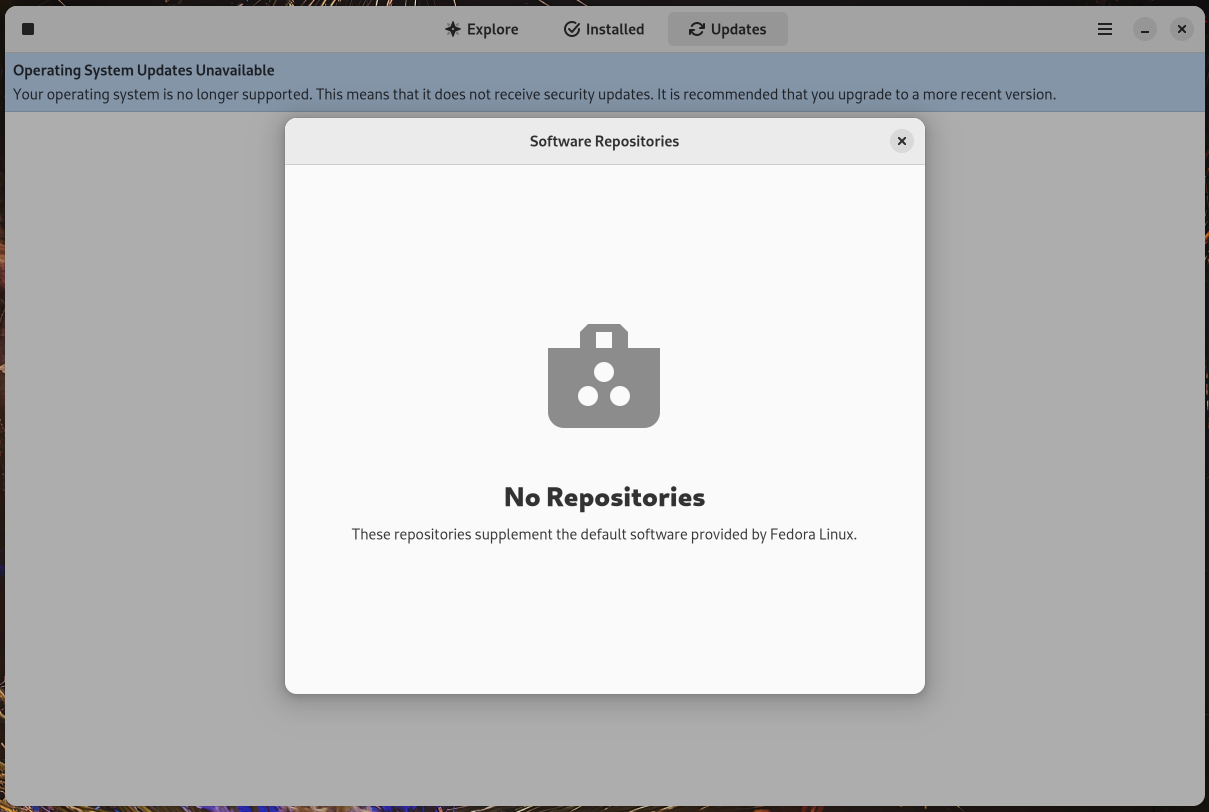Click the X on the Software Repositories dialog
1209x812 pixels.
pos(901,141)
